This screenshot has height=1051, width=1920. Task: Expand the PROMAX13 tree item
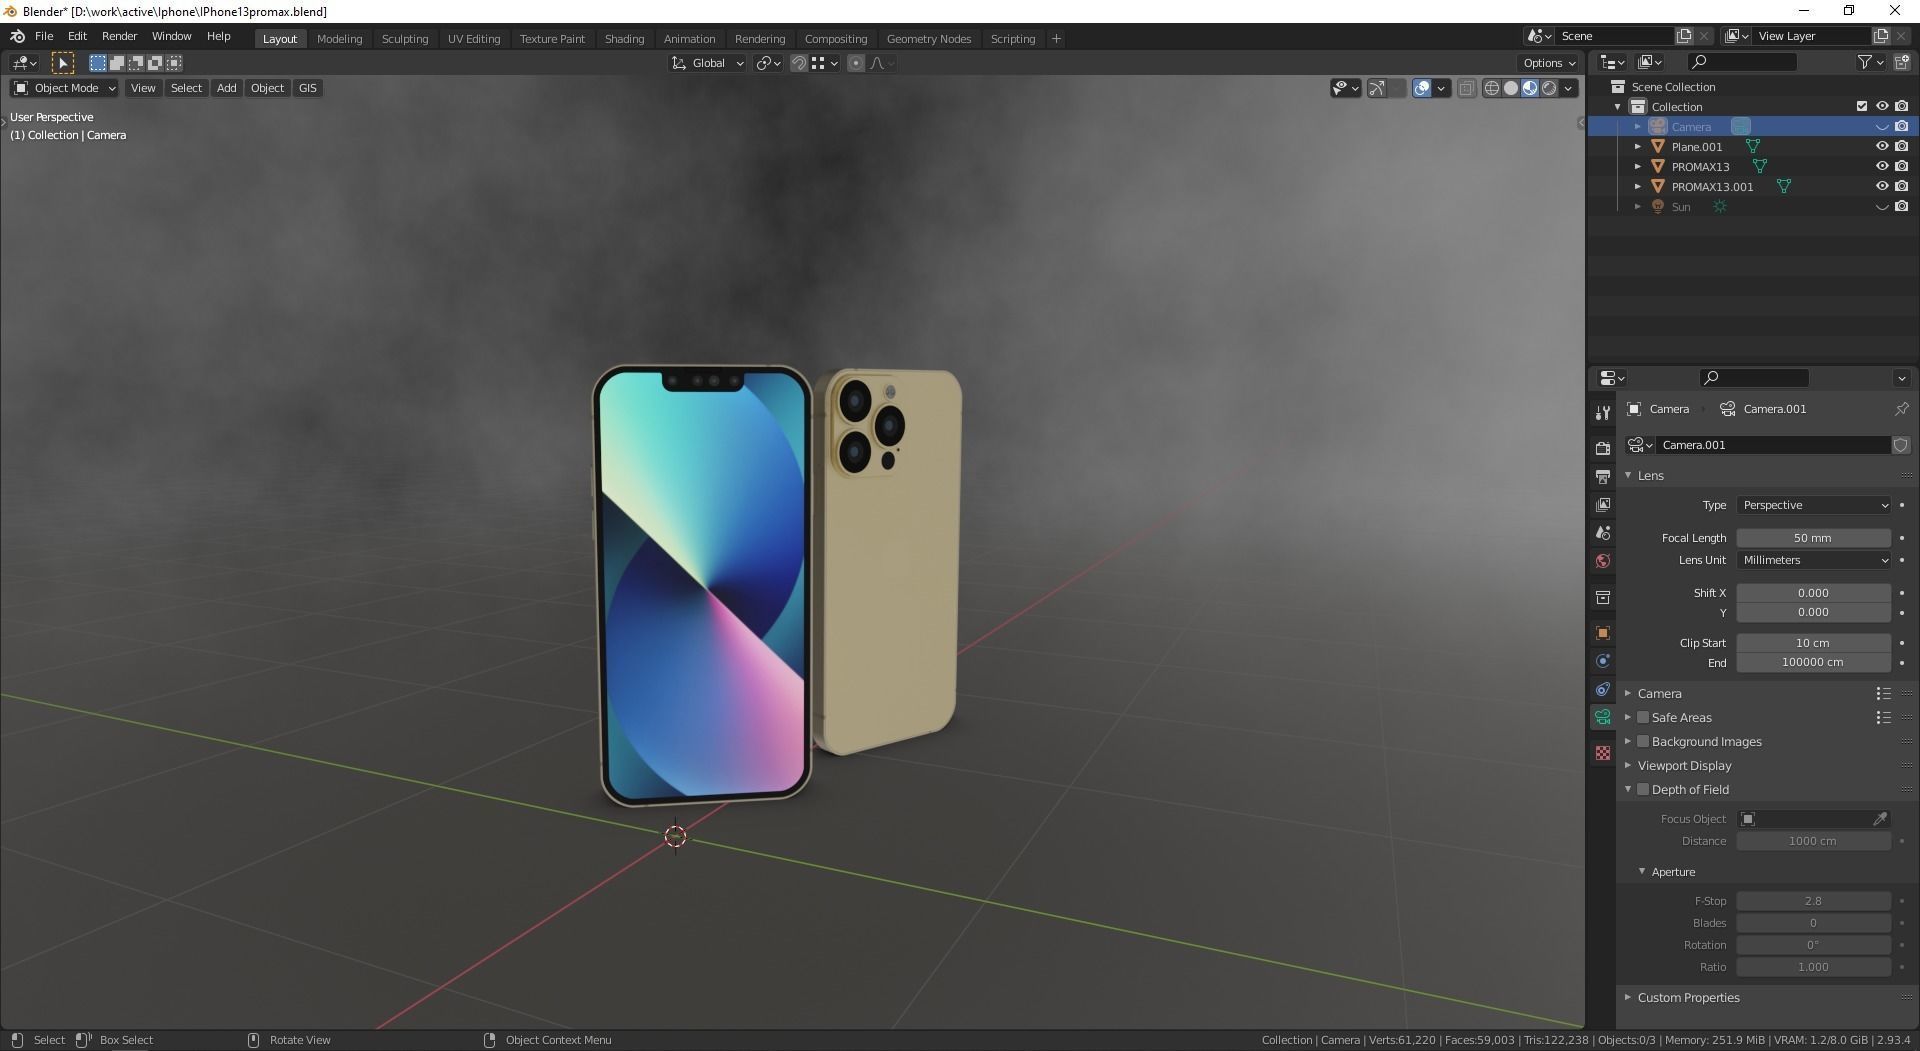pyautogui.click(x=1637, y=166)
